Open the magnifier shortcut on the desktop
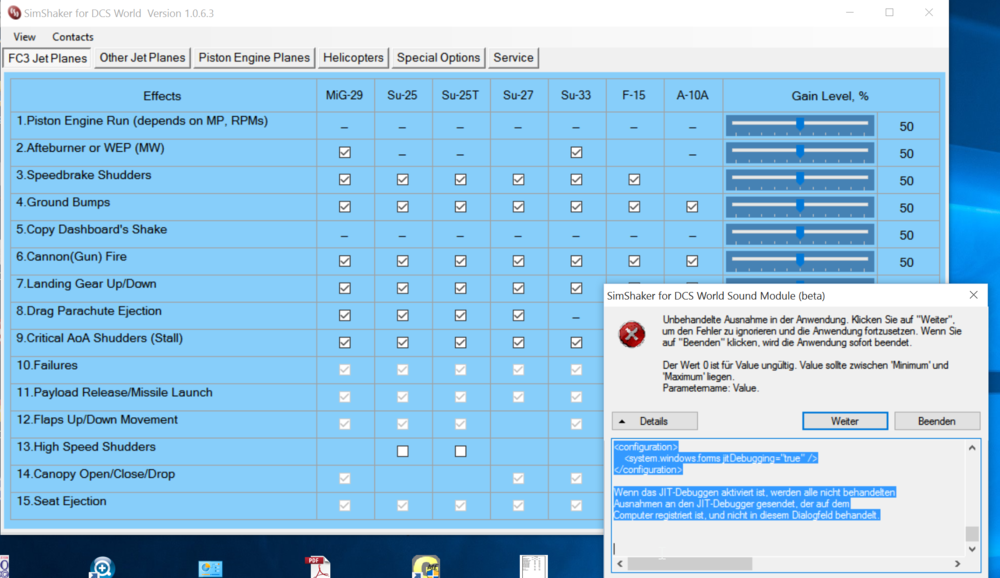The height and width of the screenshot is (578, 1000). click(x=101, y=567)
